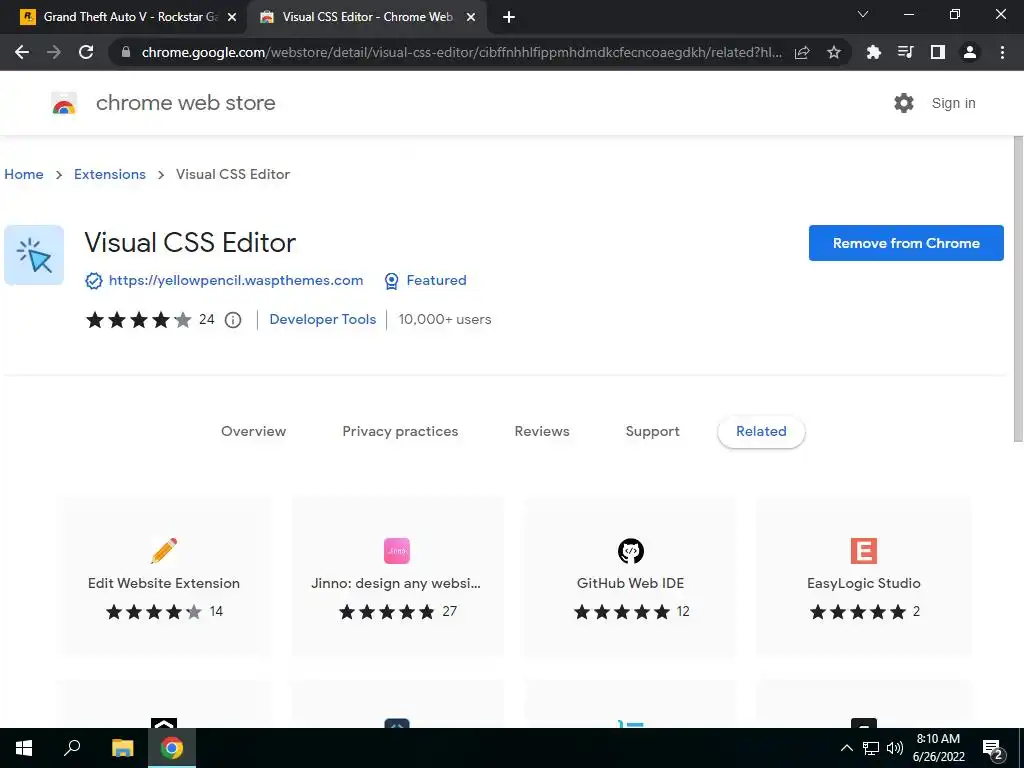Click the rating info icon next to 24

(x=233, y=320)
